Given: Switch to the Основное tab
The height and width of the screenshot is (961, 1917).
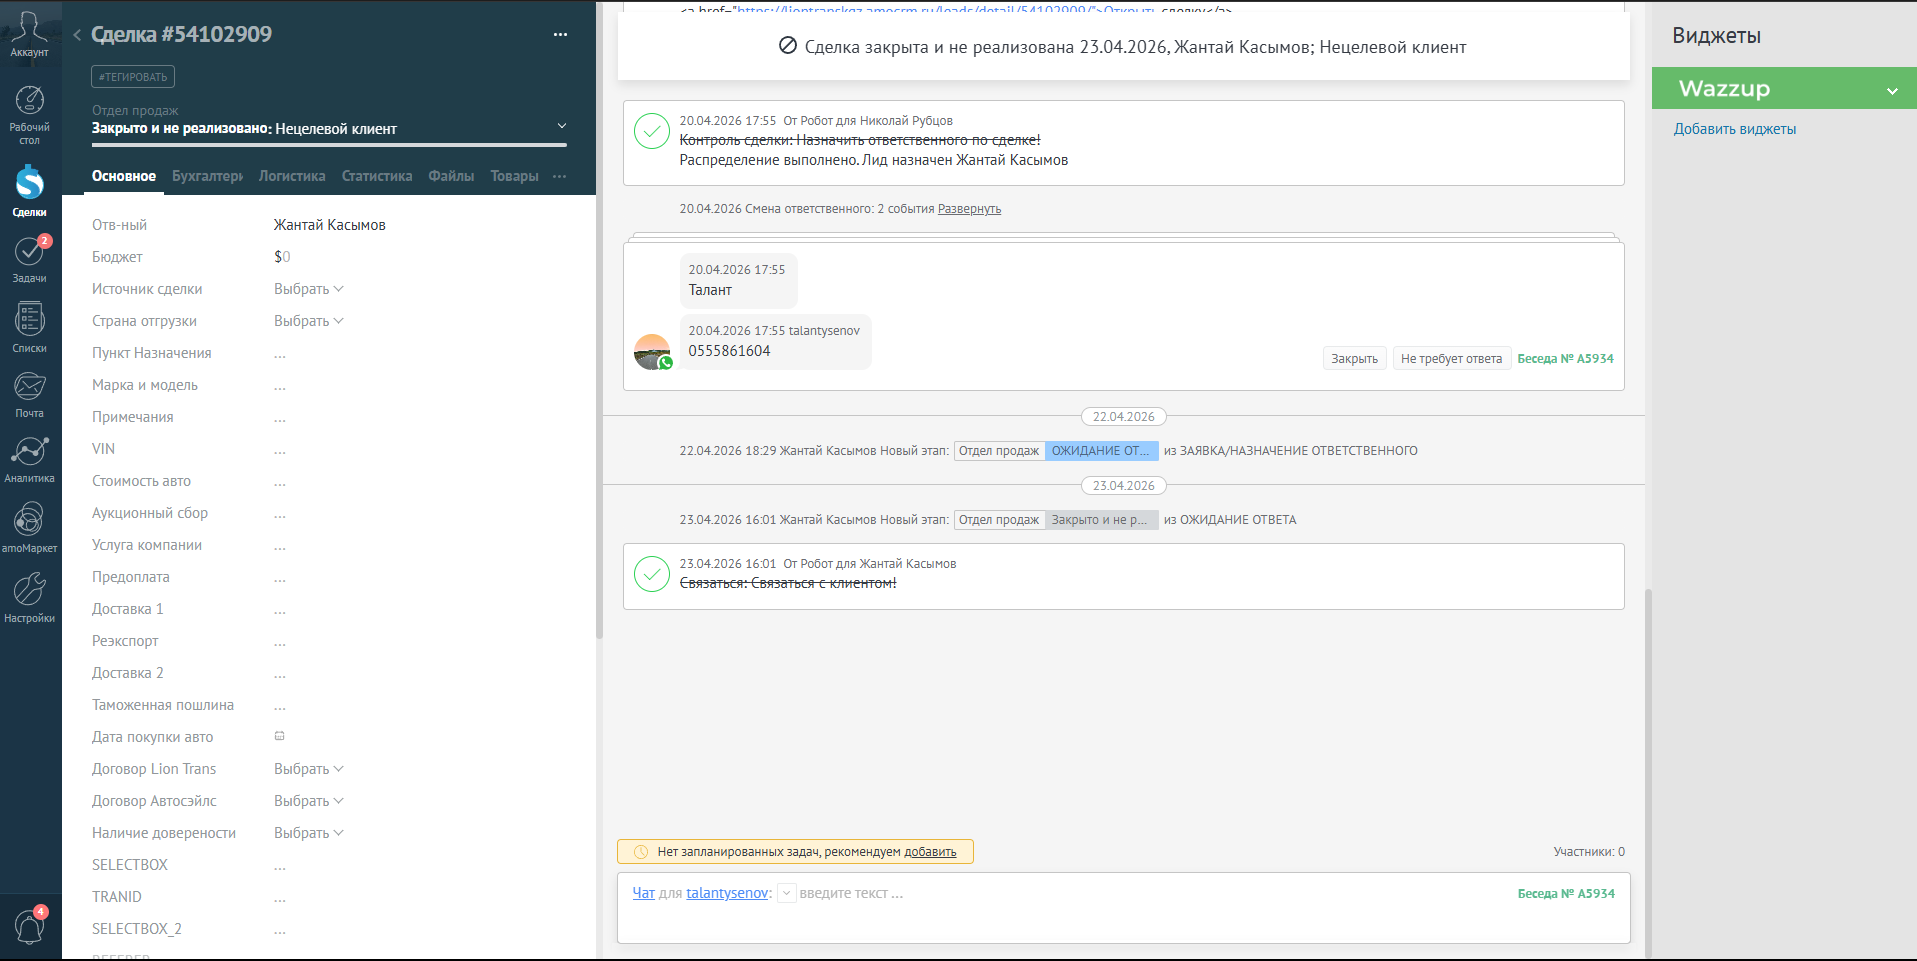Looking at the screenshot, I should [124, 176].
